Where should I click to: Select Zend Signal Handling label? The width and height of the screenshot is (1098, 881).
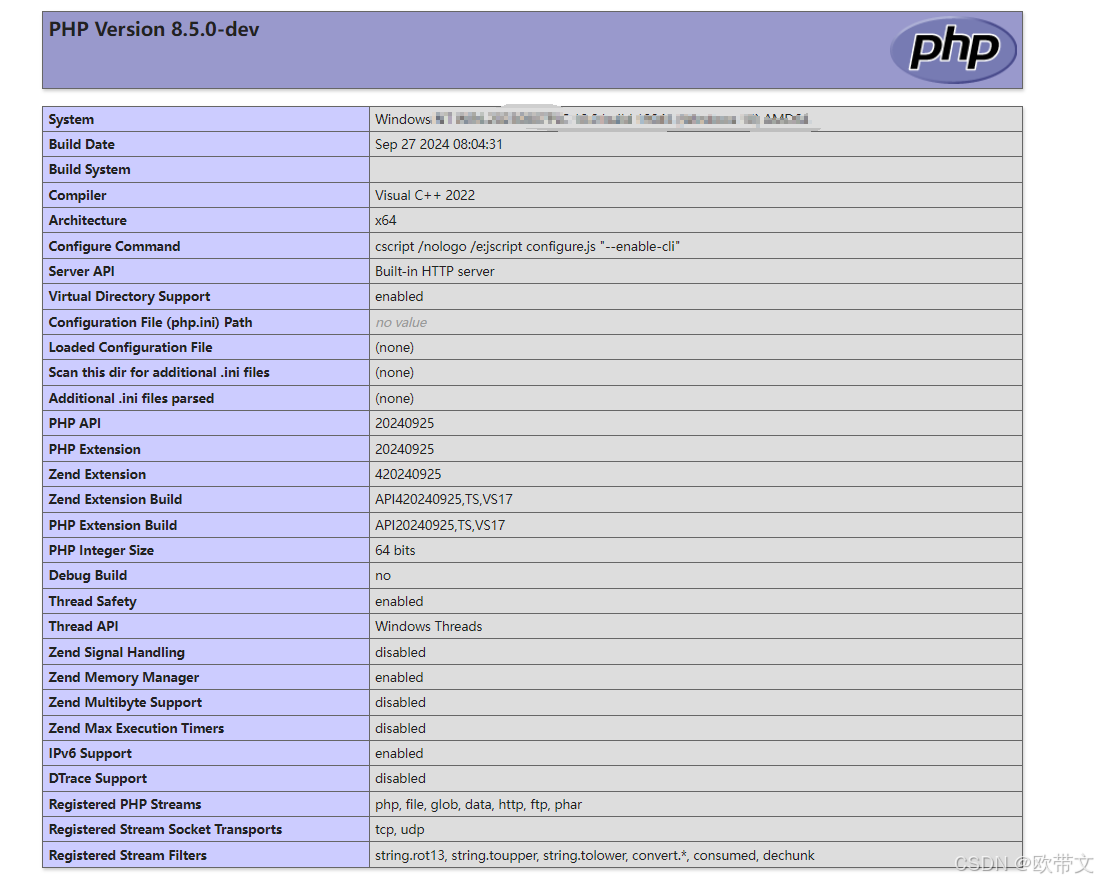pos(116,653)
